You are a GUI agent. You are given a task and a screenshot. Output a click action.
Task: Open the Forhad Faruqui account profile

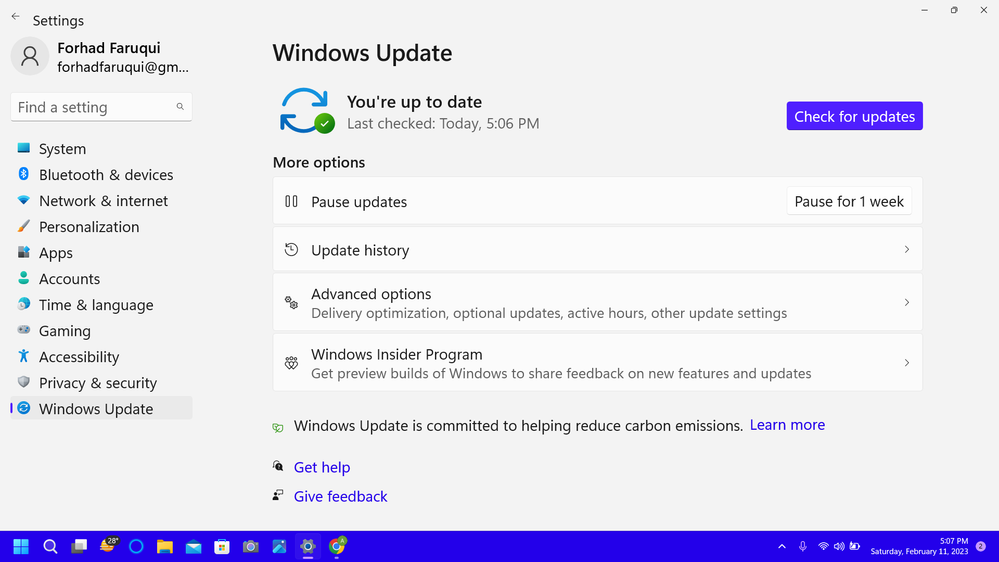[101, 57]
